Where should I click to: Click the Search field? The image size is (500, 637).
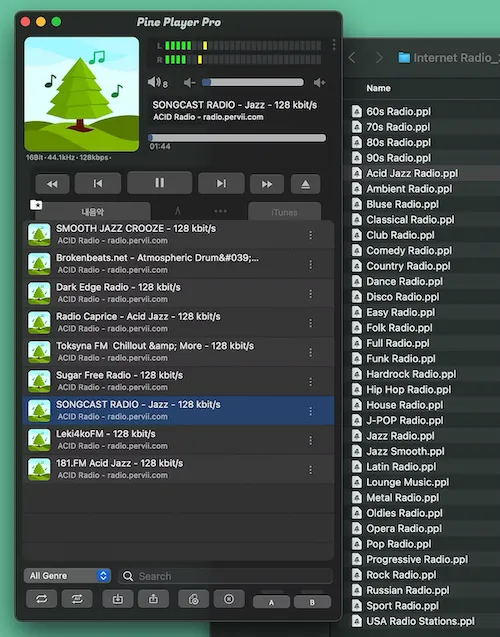[226, 576]
